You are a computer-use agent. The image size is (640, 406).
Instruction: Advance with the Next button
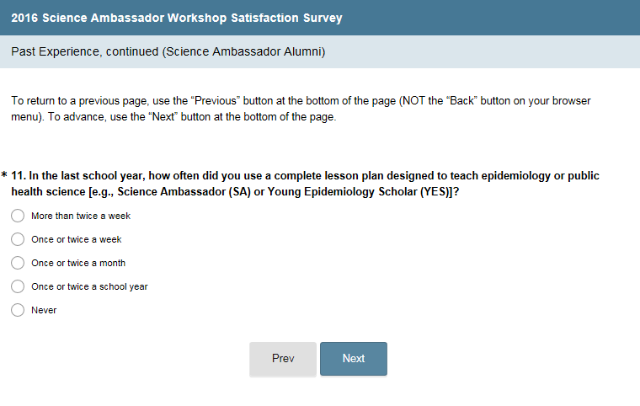tap(353, 359)
